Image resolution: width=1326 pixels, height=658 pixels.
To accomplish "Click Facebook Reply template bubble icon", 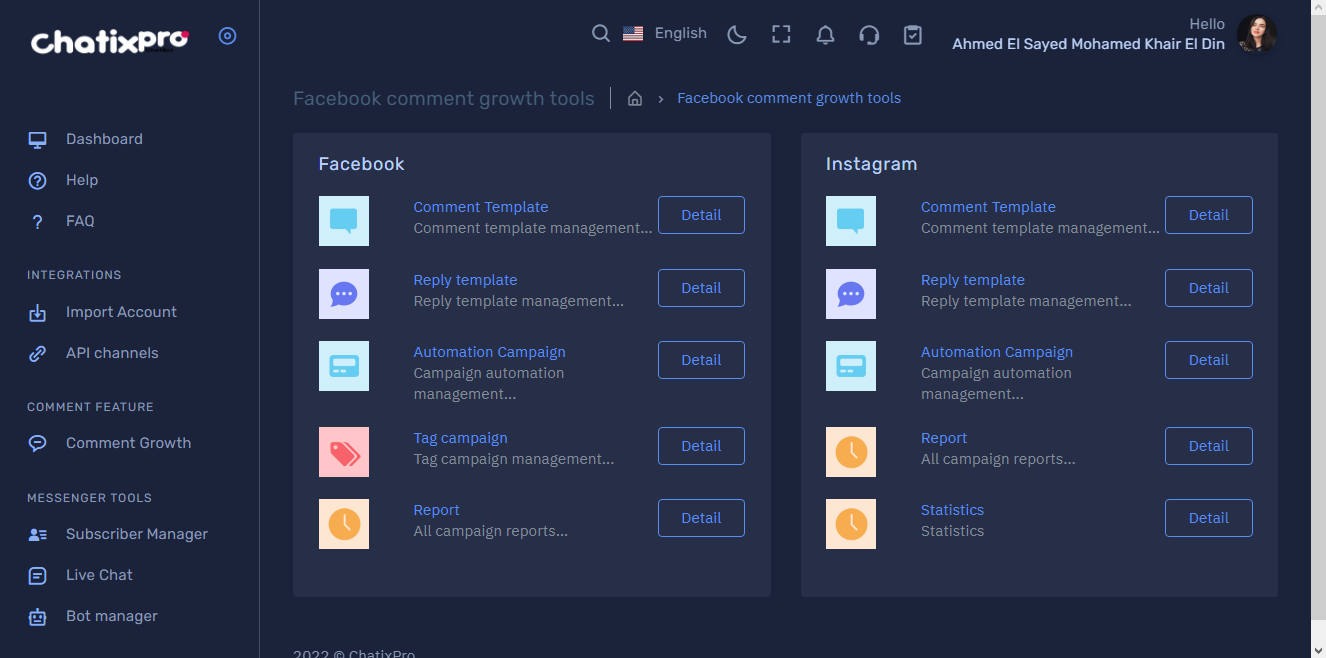I will pyautogui.click(x=344, y=294).
